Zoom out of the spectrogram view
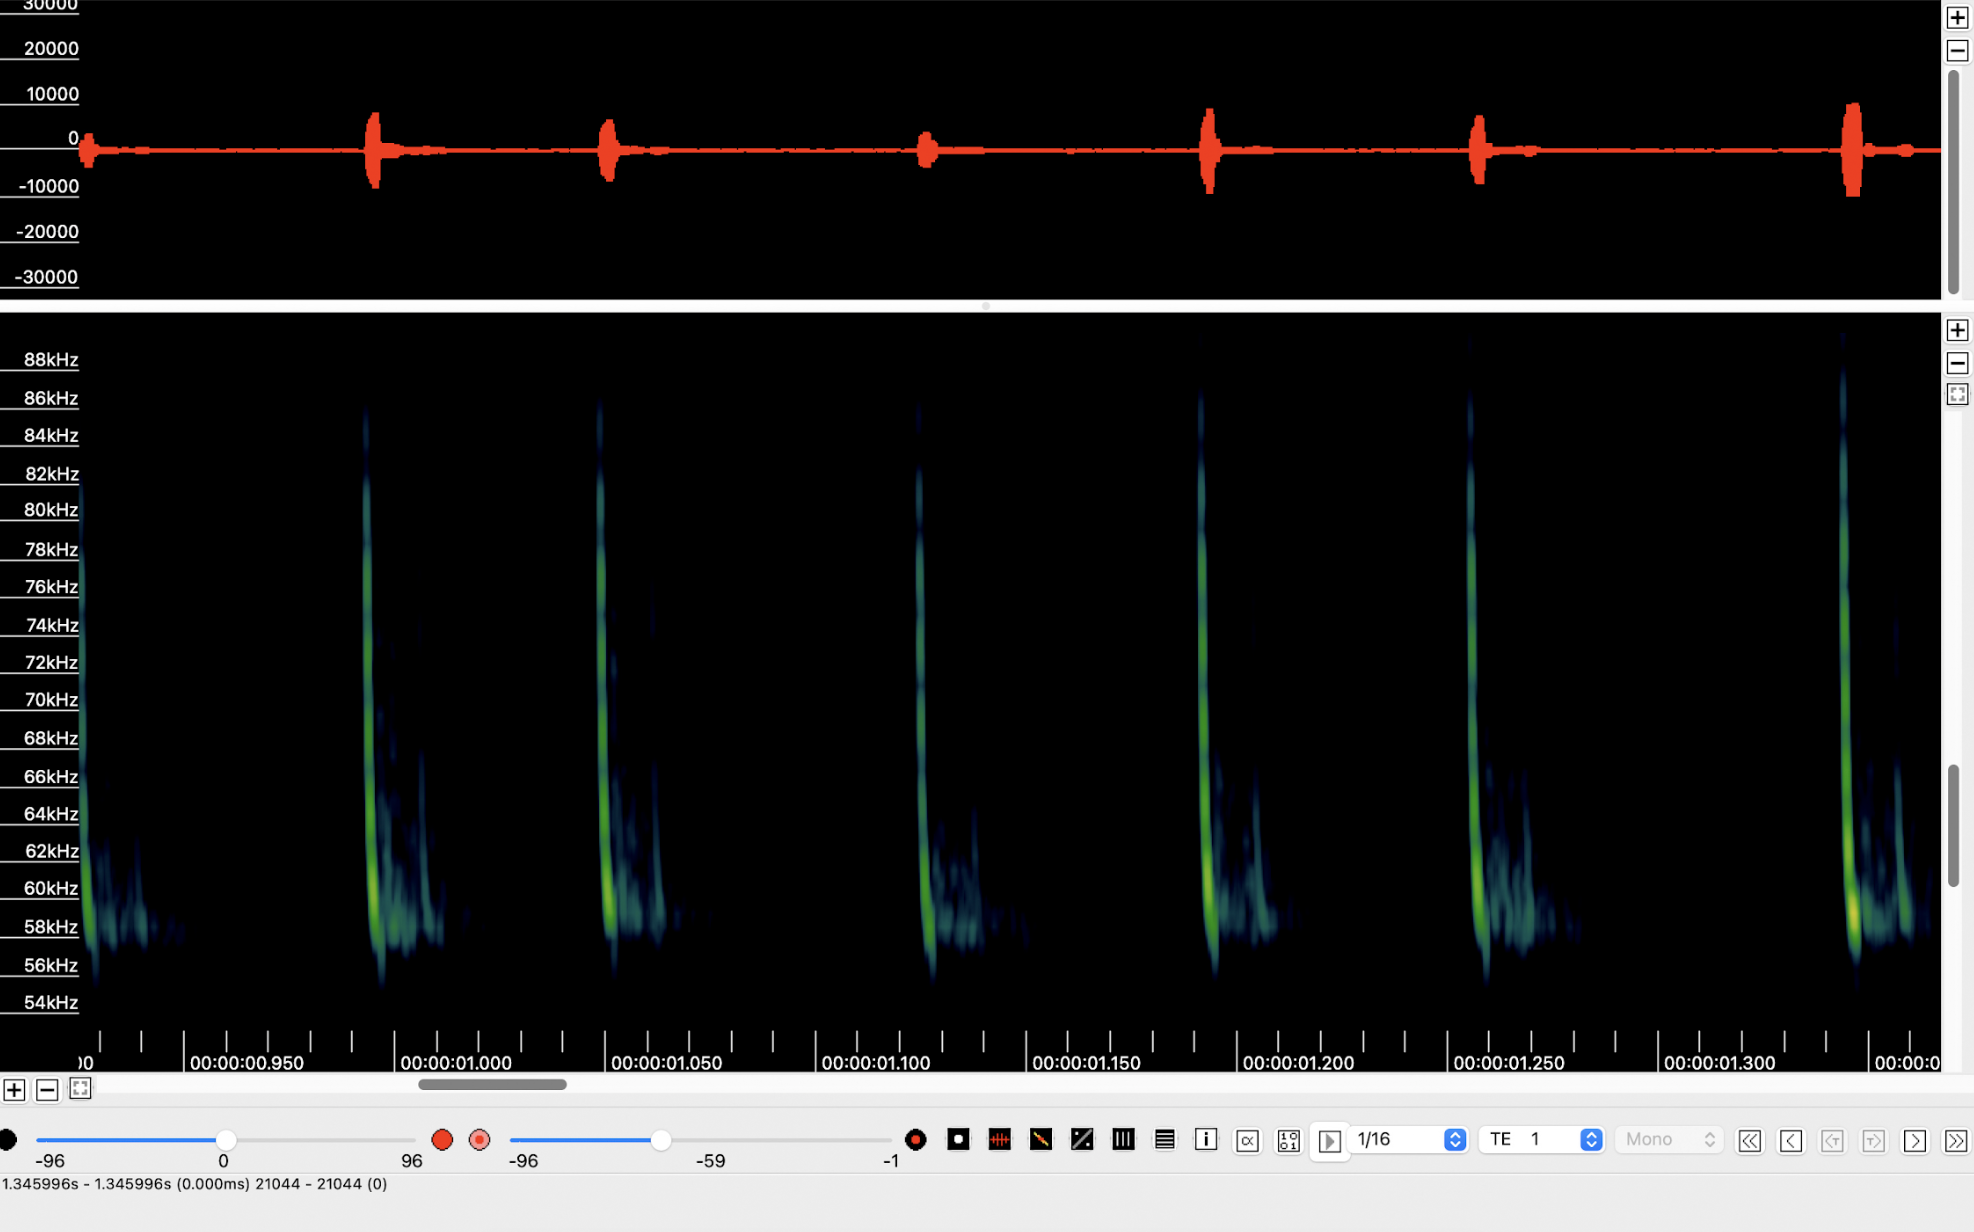The image size is (1974, 1232). click(x=1959, y=363)
